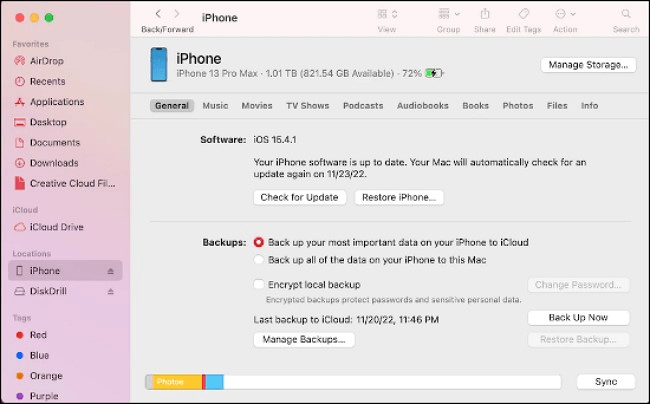Viewport: 650px width, 404px height.
Task: Switch to the Music tab
Action: click(215, 106)
